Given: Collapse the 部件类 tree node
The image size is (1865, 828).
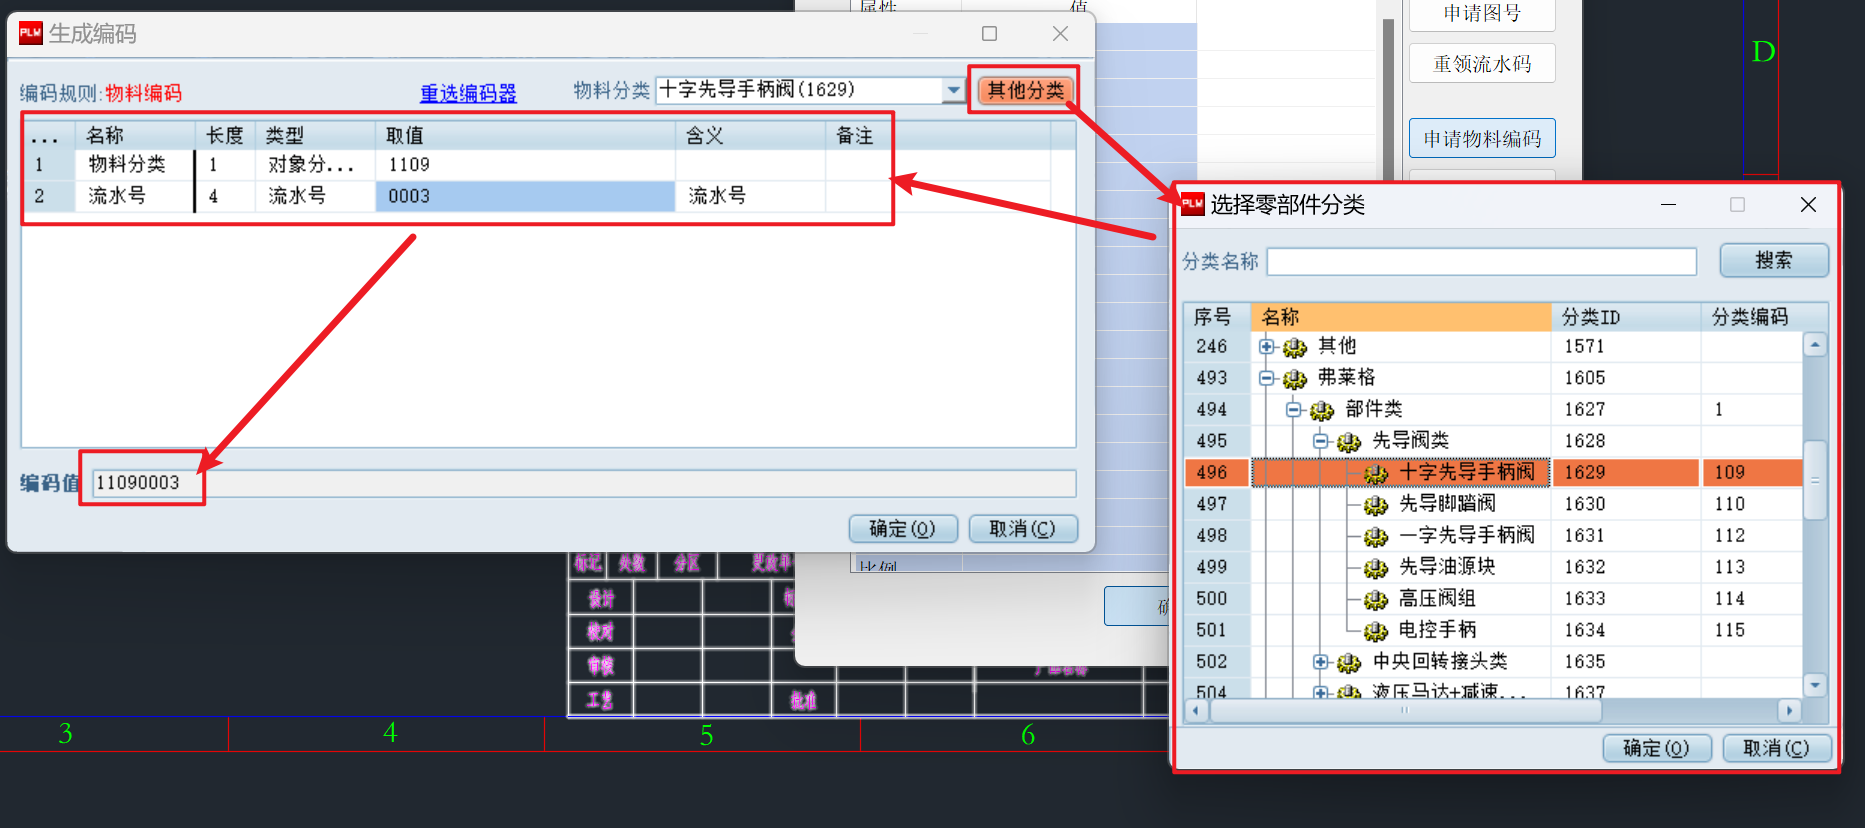Looking at the screenshot, I should tap(1294, 409).
